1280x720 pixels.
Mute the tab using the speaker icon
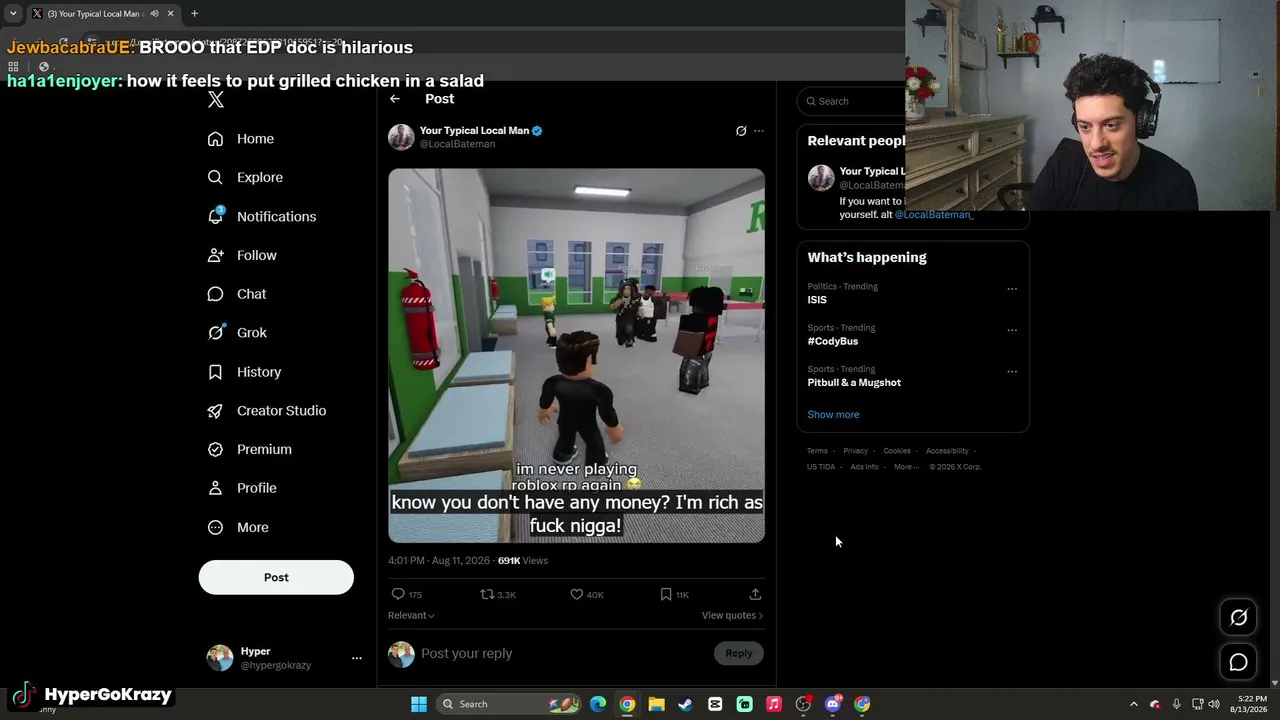click(x=154, y=14)
